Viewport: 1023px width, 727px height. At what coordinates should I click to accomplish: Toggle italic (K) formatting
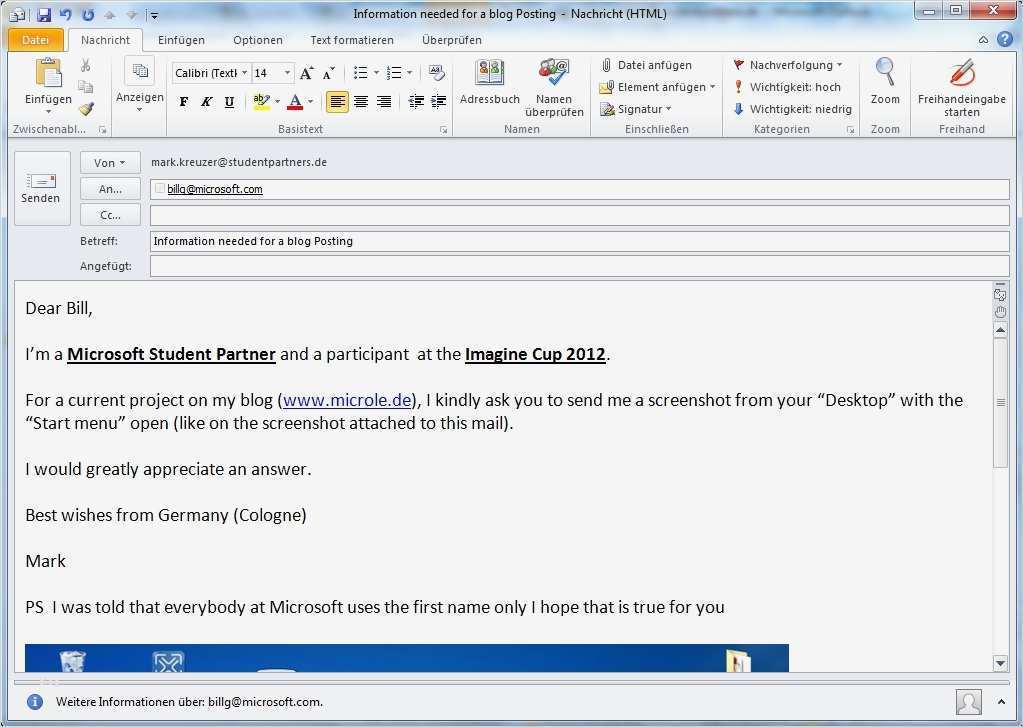click(x=206, y=102)
